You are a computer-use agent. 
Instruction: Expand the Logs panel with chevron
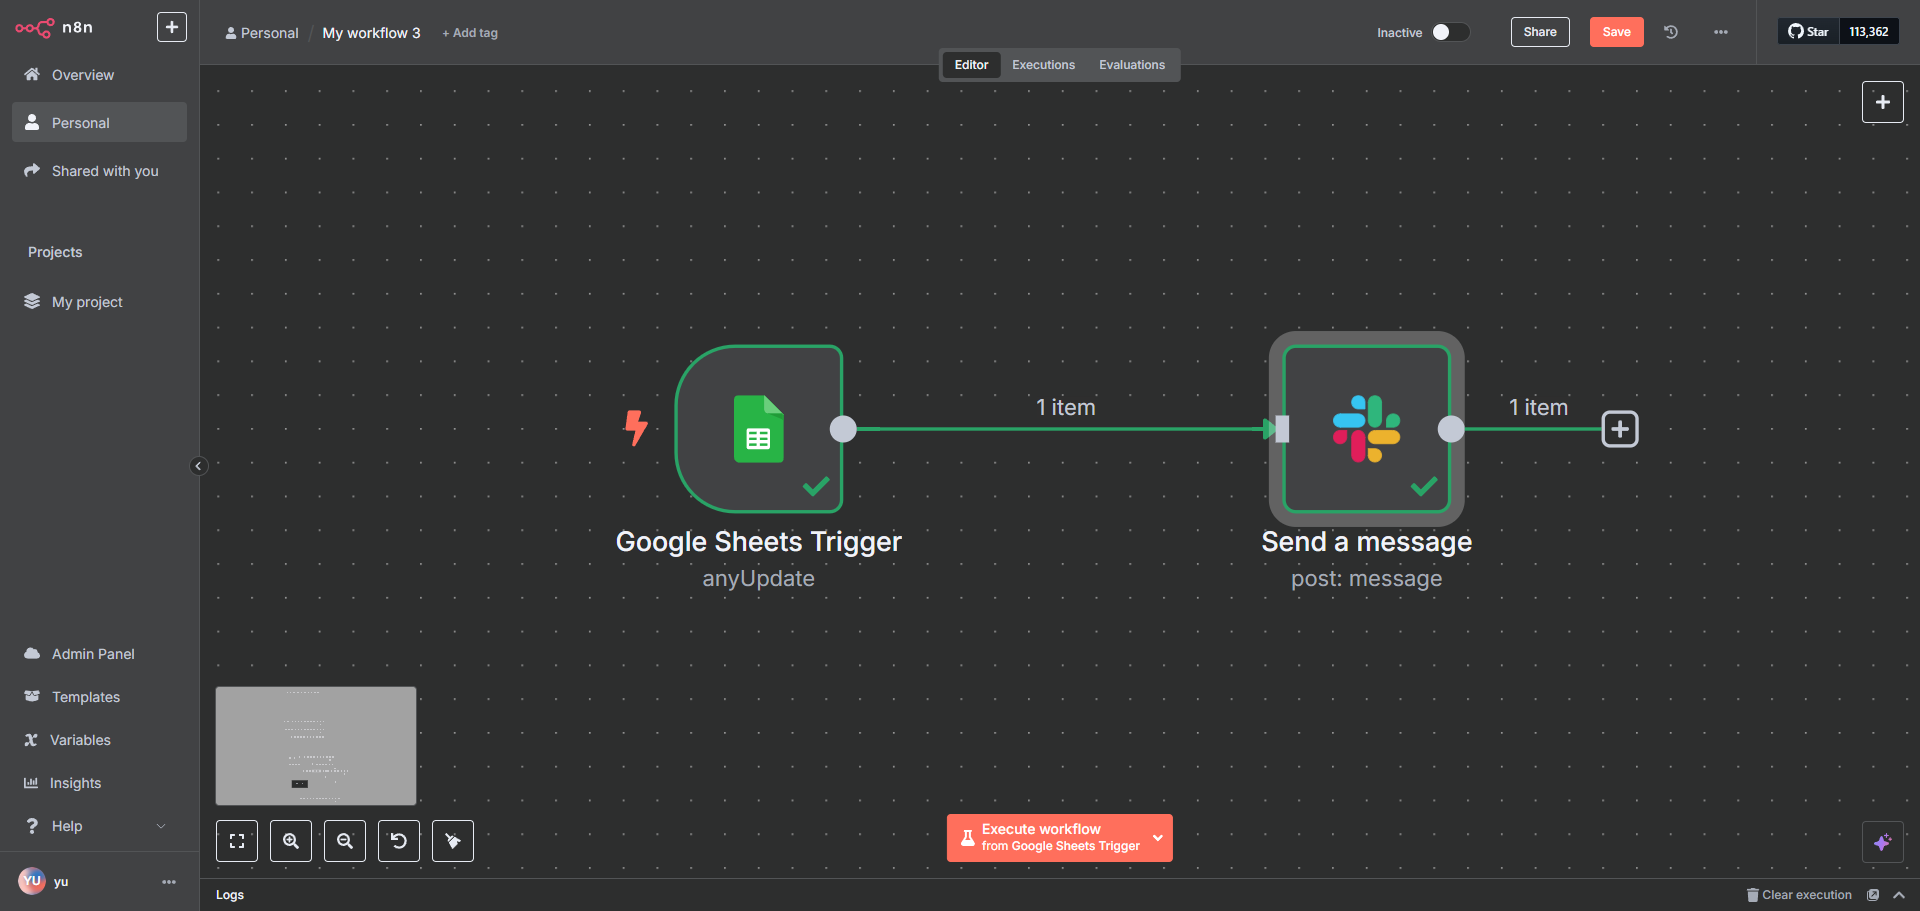1899,895
